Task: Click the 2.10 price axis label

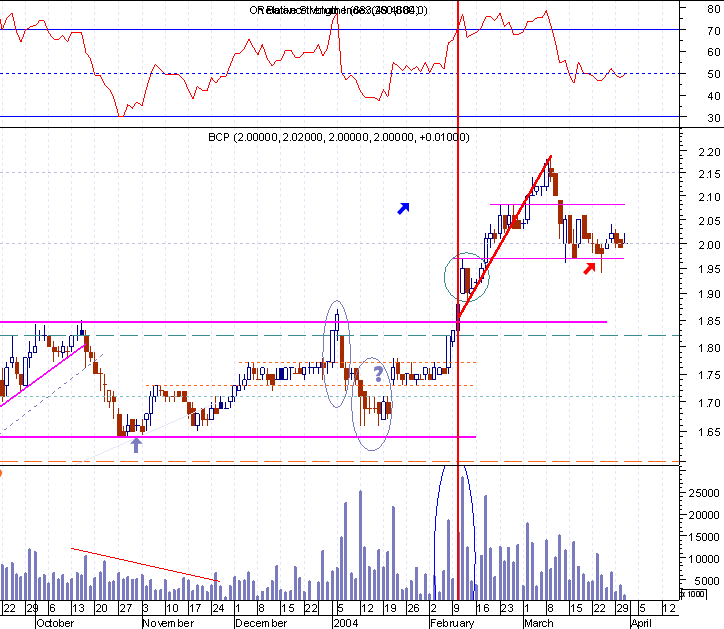Action: point(709,197)
